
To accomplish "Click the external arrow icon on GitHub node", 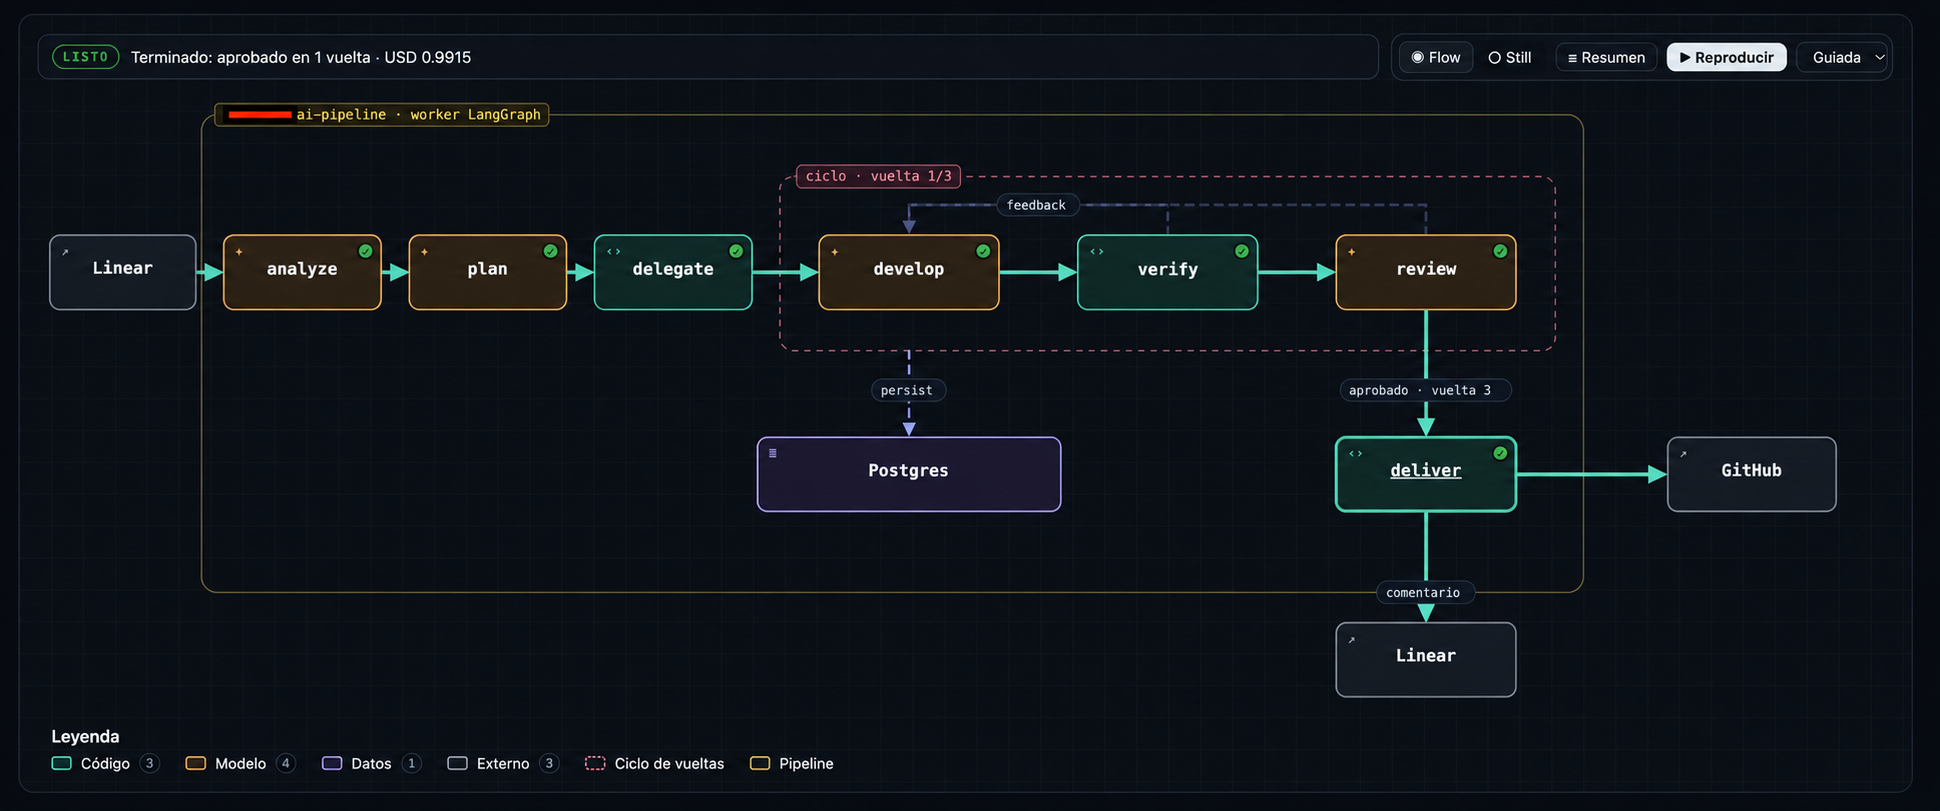I will [x=1683, y=454].
